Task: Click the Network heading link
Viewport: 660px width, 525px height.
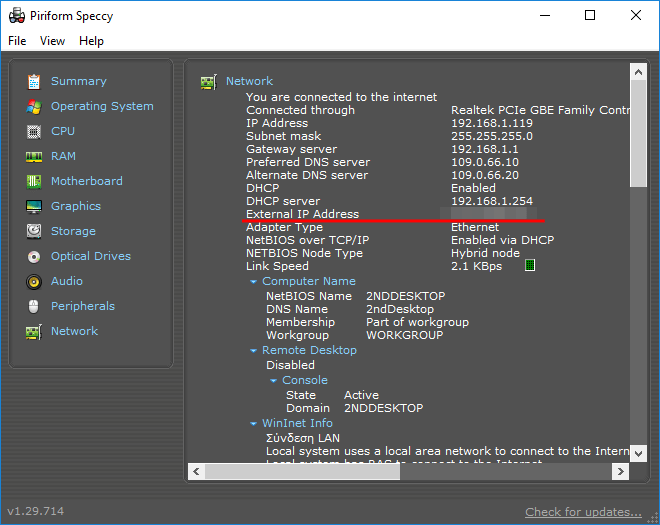Action: 250,81
